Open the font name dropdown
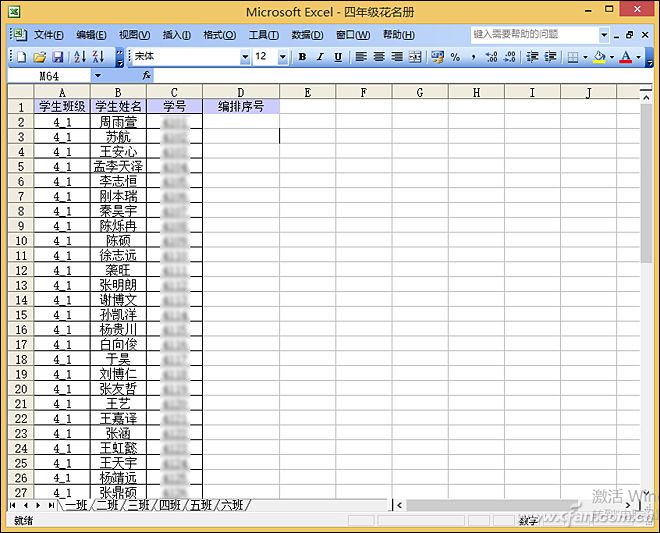 (x=245, y=57)
